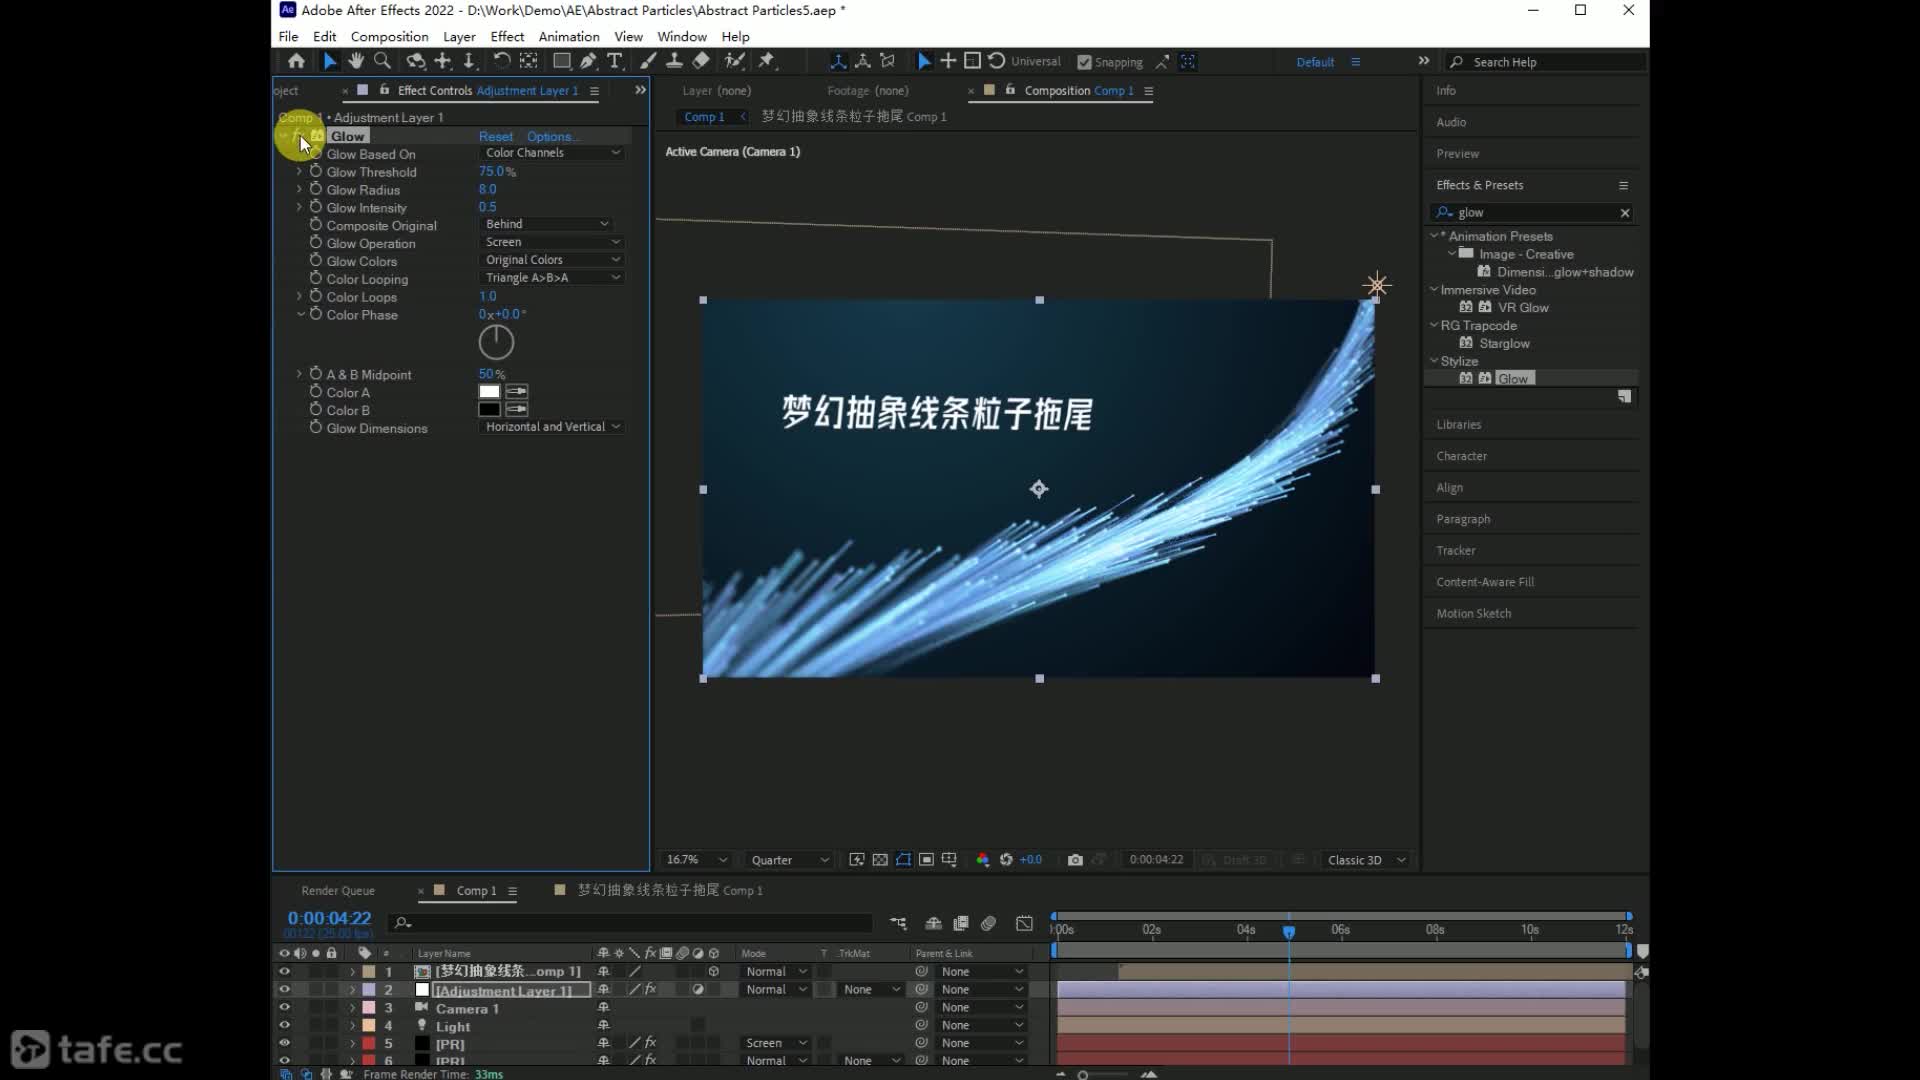This screenshot has width=1920, height=1080.
Task: Toggle the transparency grid icon
Action: [880, 860]
